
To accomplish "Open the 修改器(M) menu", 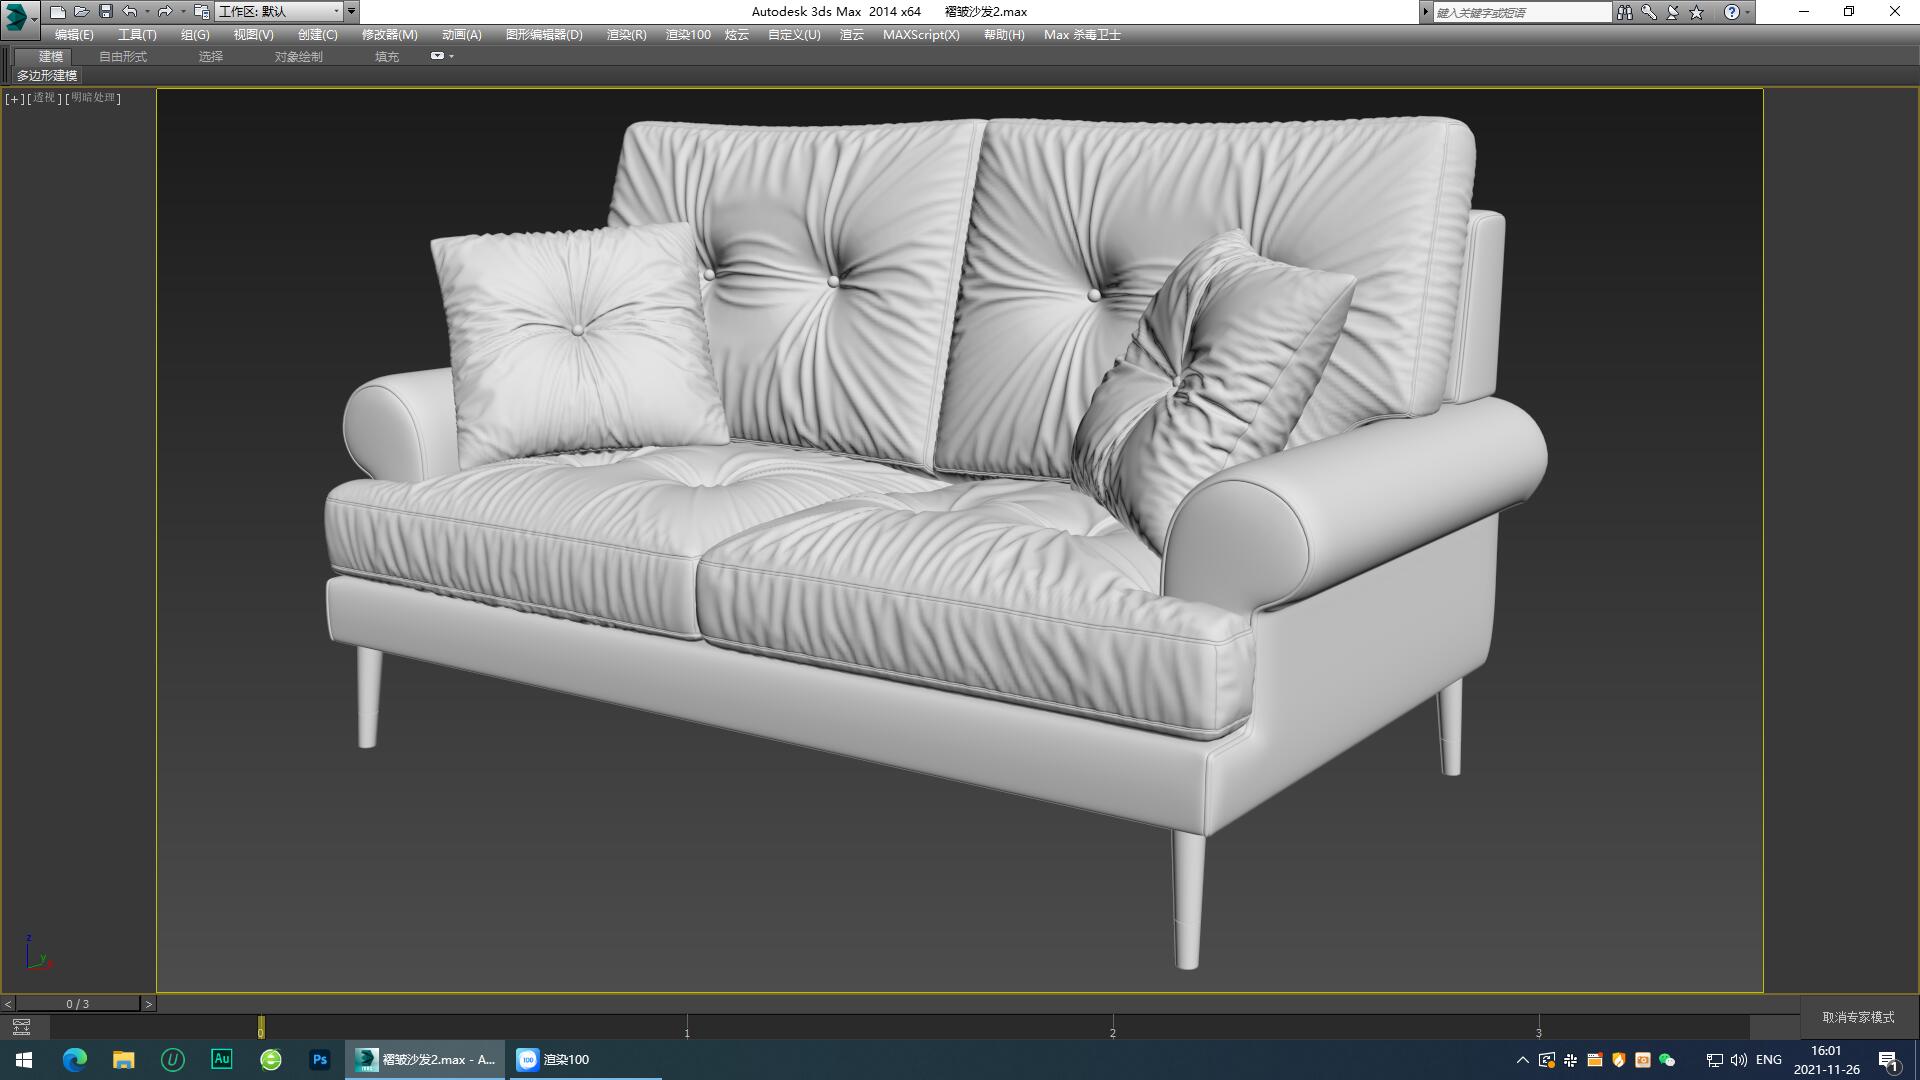I will [389, 35].
